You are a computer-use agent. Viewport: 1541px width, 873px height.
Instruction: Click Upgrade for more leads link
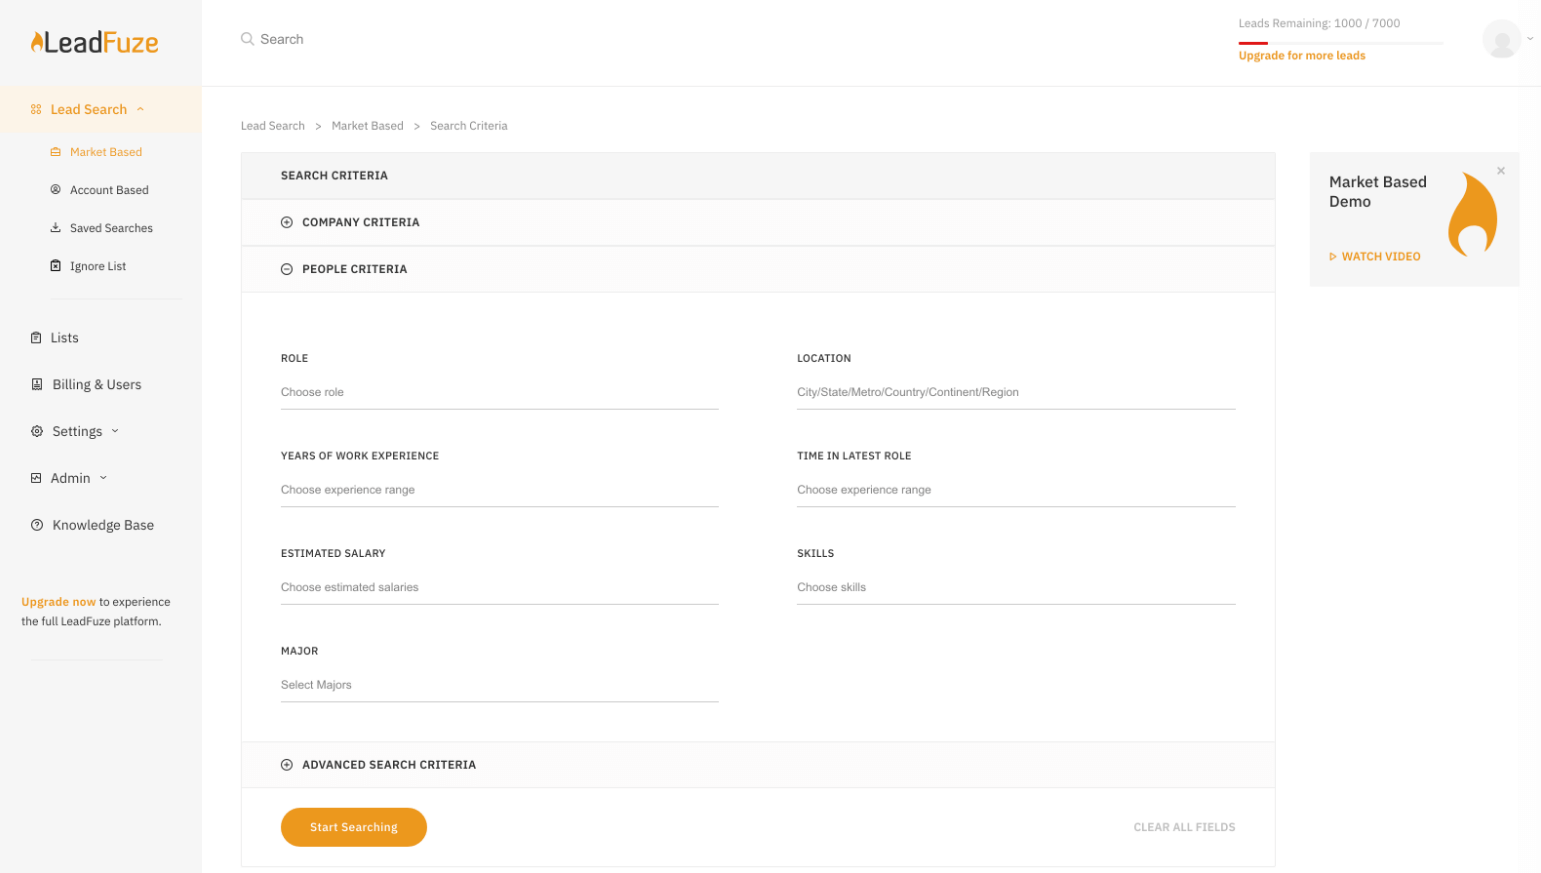point(1301,56)
